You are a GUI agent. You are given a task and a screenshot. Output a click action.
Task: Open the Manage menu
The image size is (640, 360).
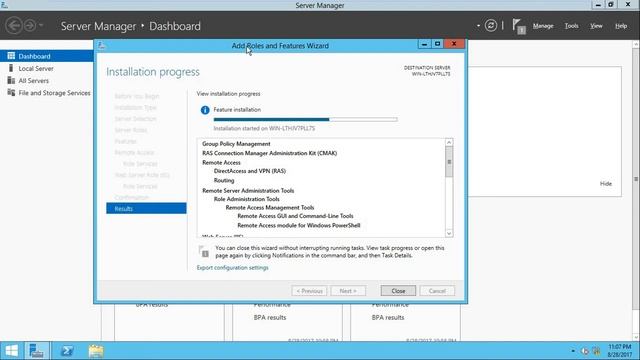[x=543, y=26]
